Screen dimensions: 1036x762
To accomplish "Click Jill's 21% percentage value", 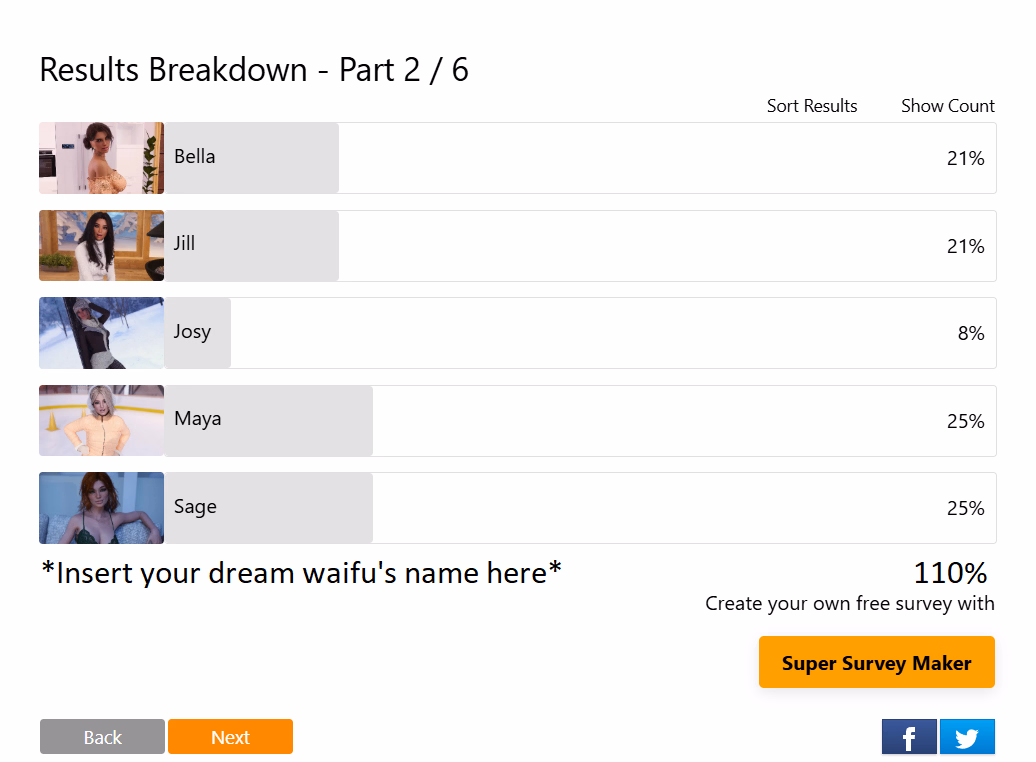I will coord(965,246).
